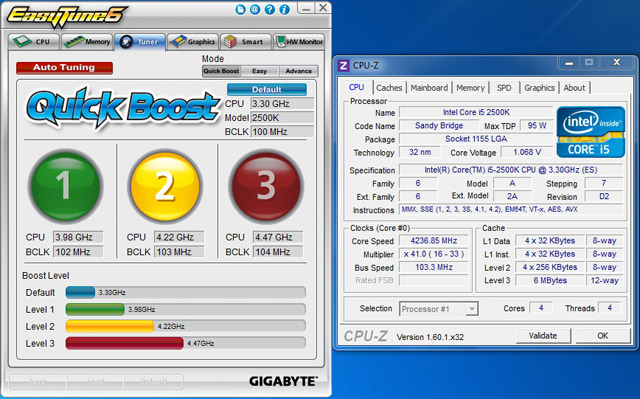The image size is (640, 399).
Task: Click the Level 2 4.22GHz yellow bar
Action: (185, 326)
